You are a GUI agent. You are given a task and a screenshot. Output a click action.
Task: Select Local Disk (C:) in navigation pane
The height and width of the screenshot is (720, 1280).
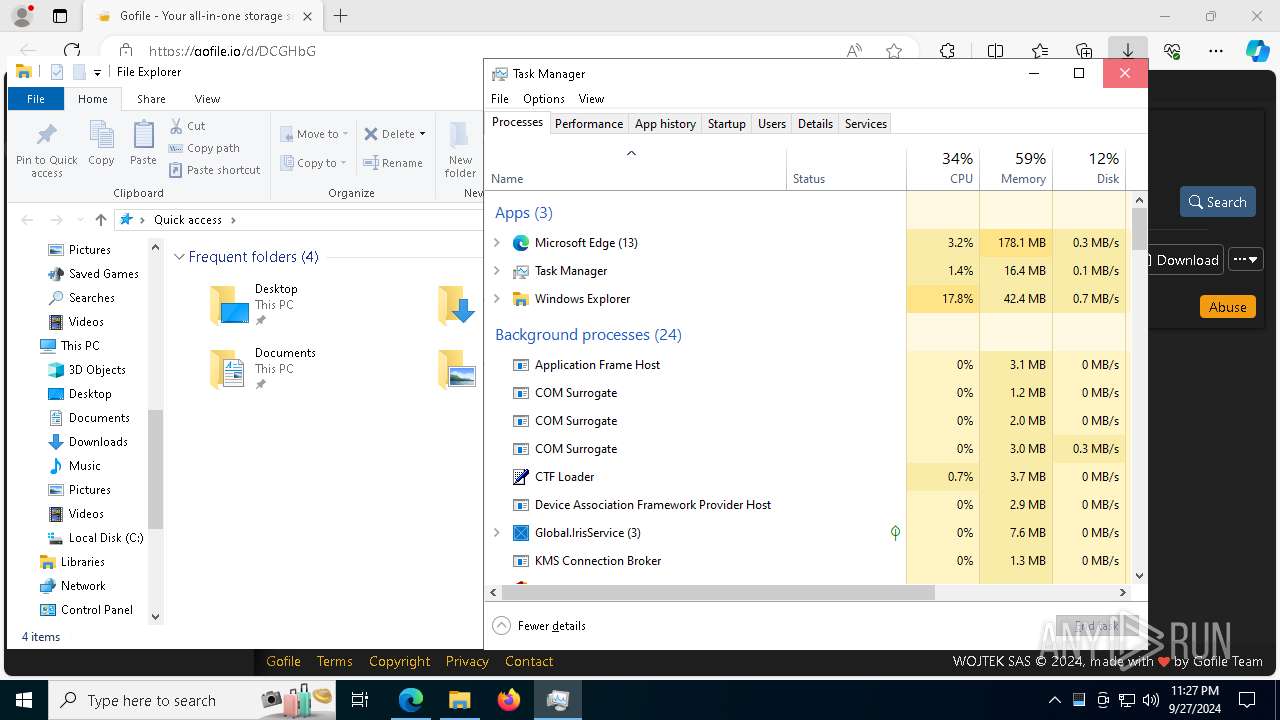point(106,538)
